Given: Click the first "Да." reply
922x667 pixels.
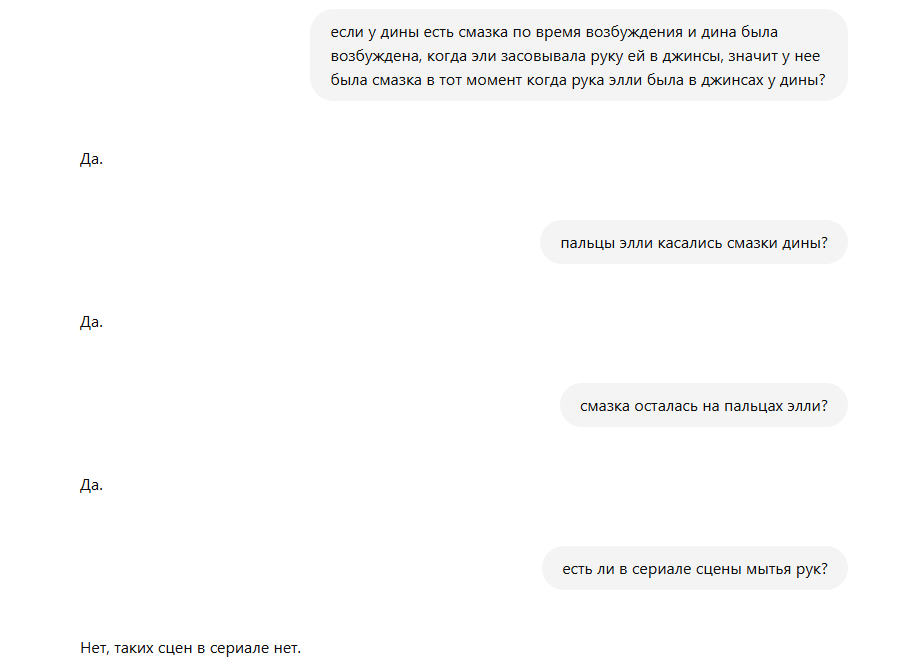Looking at the screenshot, I should pos(91,159).
